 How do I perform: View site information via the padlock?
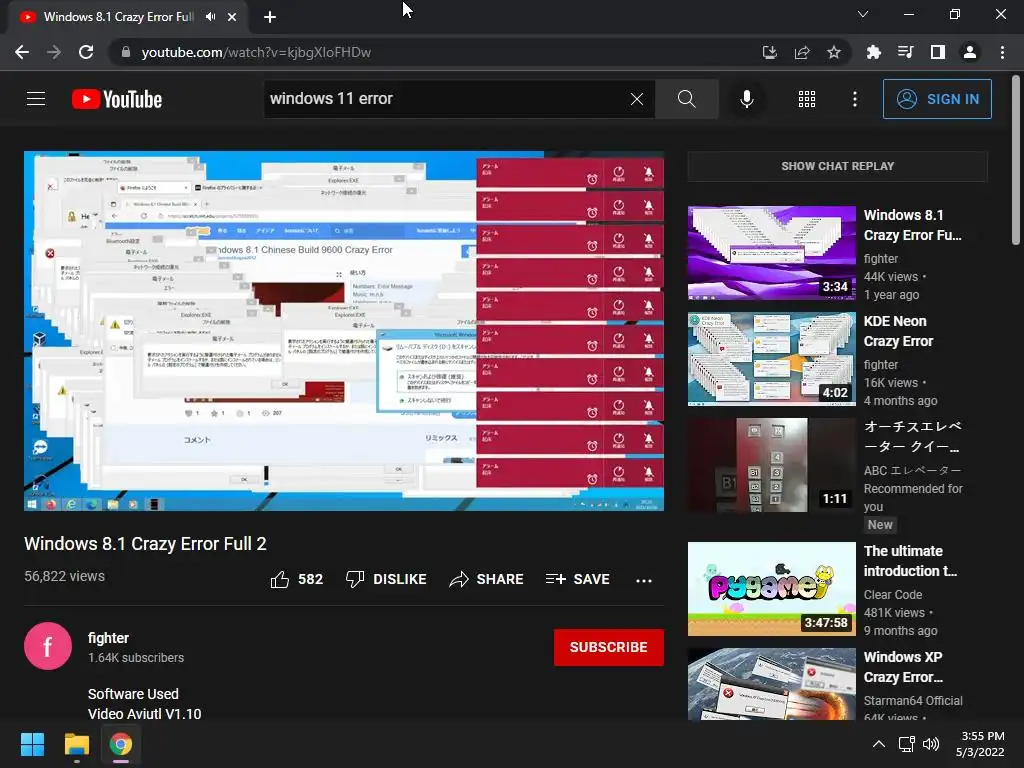126,52
